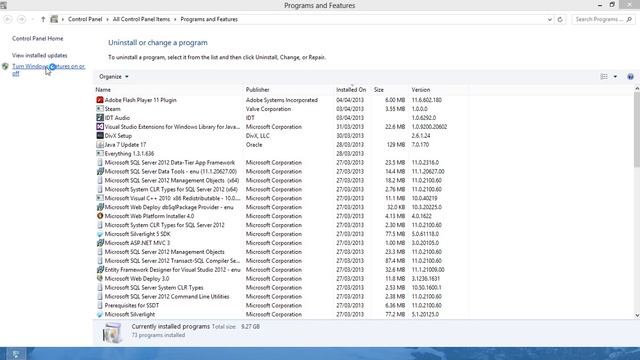Click the Microsoft Web Platform Installer 4.0 icon
640x360 pixels.
(x=100, y=216)
